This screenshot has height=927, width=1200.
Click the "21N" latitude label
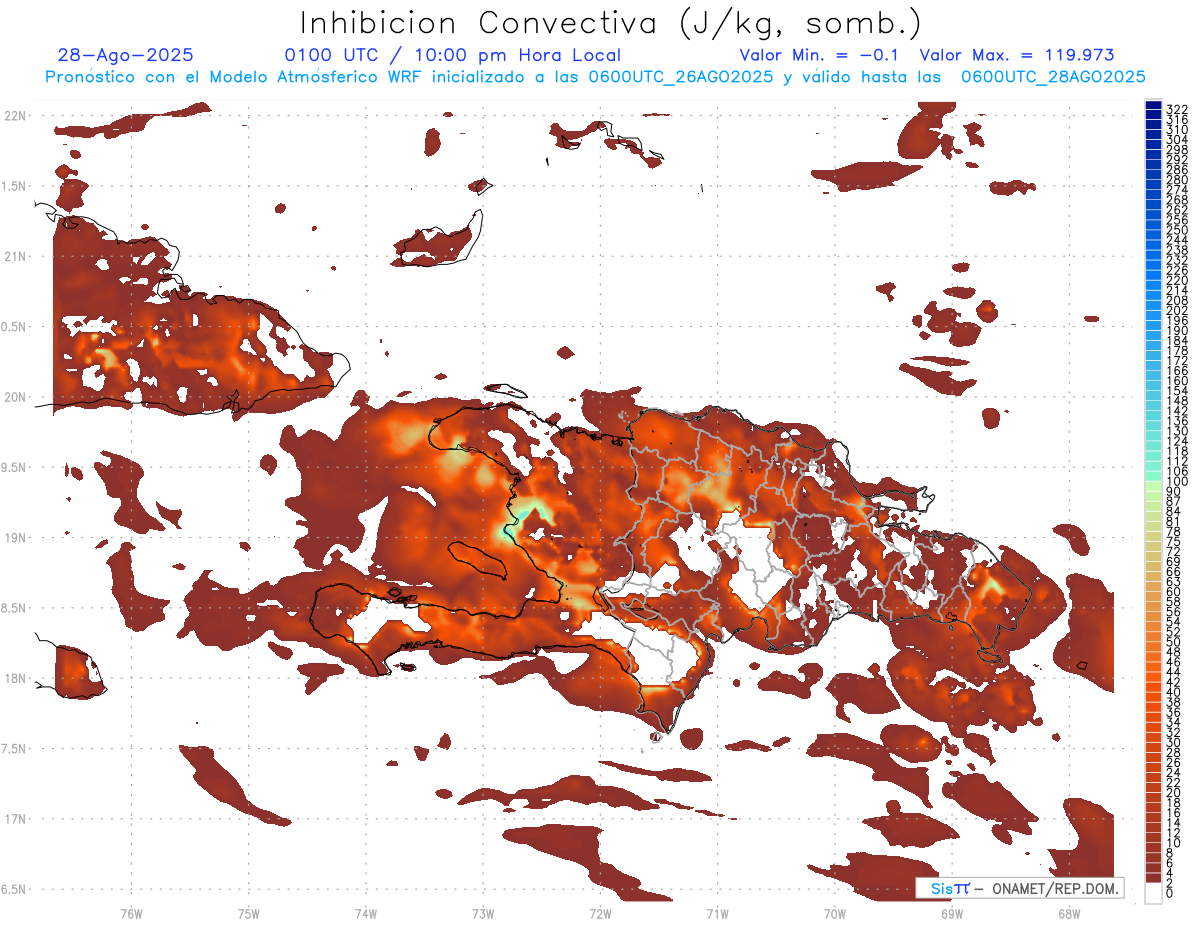pyautogui.click(x=15, y=257)
